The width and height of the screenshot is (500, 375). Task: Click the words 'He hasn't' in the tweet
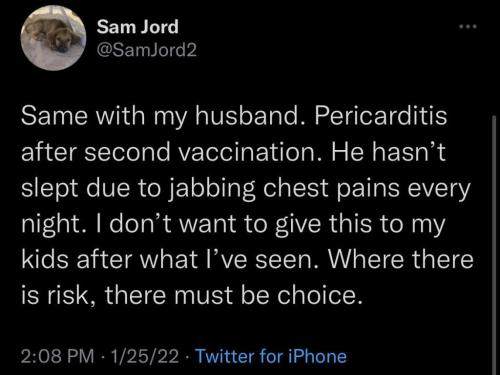[x=388, y=152]
